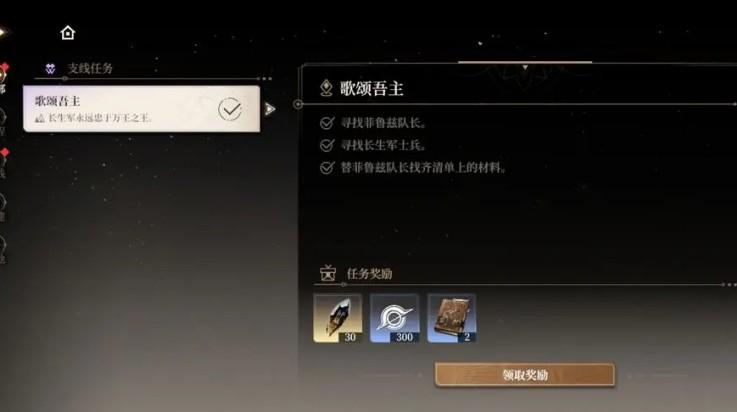Click the down triangle above quest detail panel

coord(525,68)
